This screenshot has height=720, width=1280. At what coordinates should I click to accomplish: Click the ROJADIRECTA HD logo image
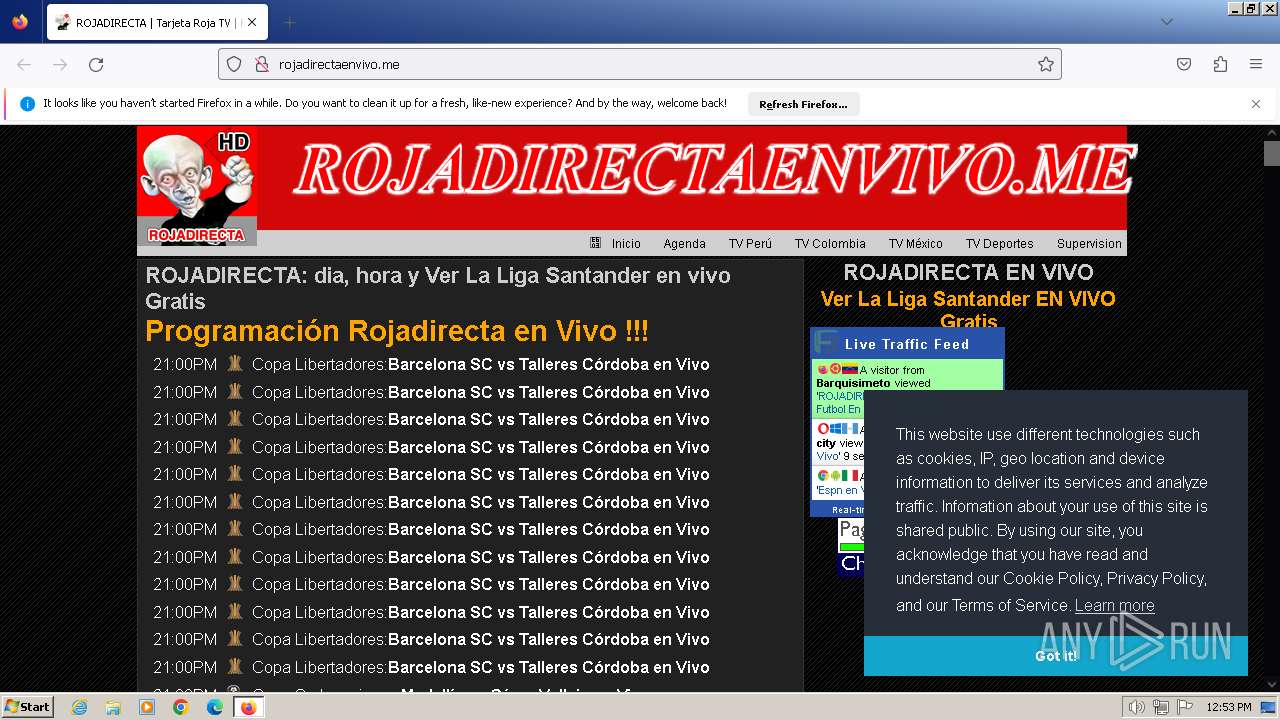(x=197, y=186)
